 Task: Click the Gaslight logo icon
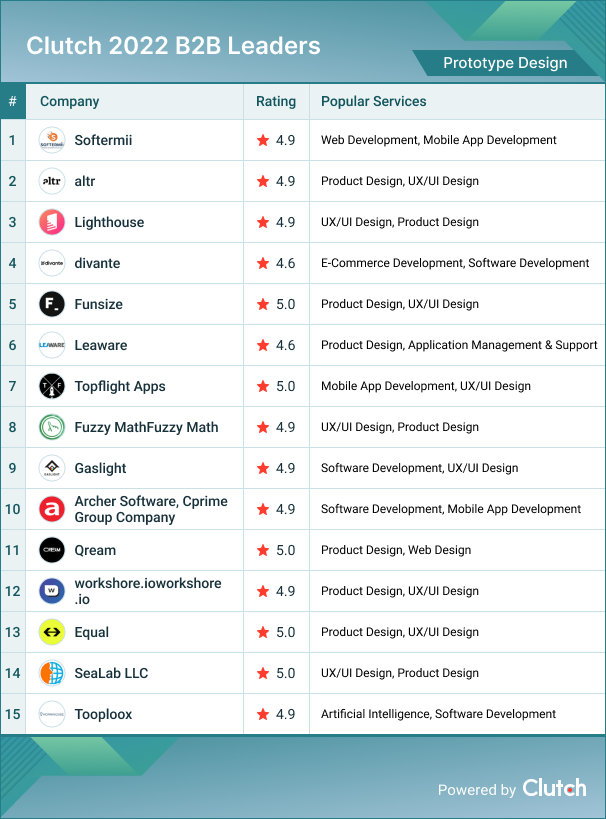52,468
